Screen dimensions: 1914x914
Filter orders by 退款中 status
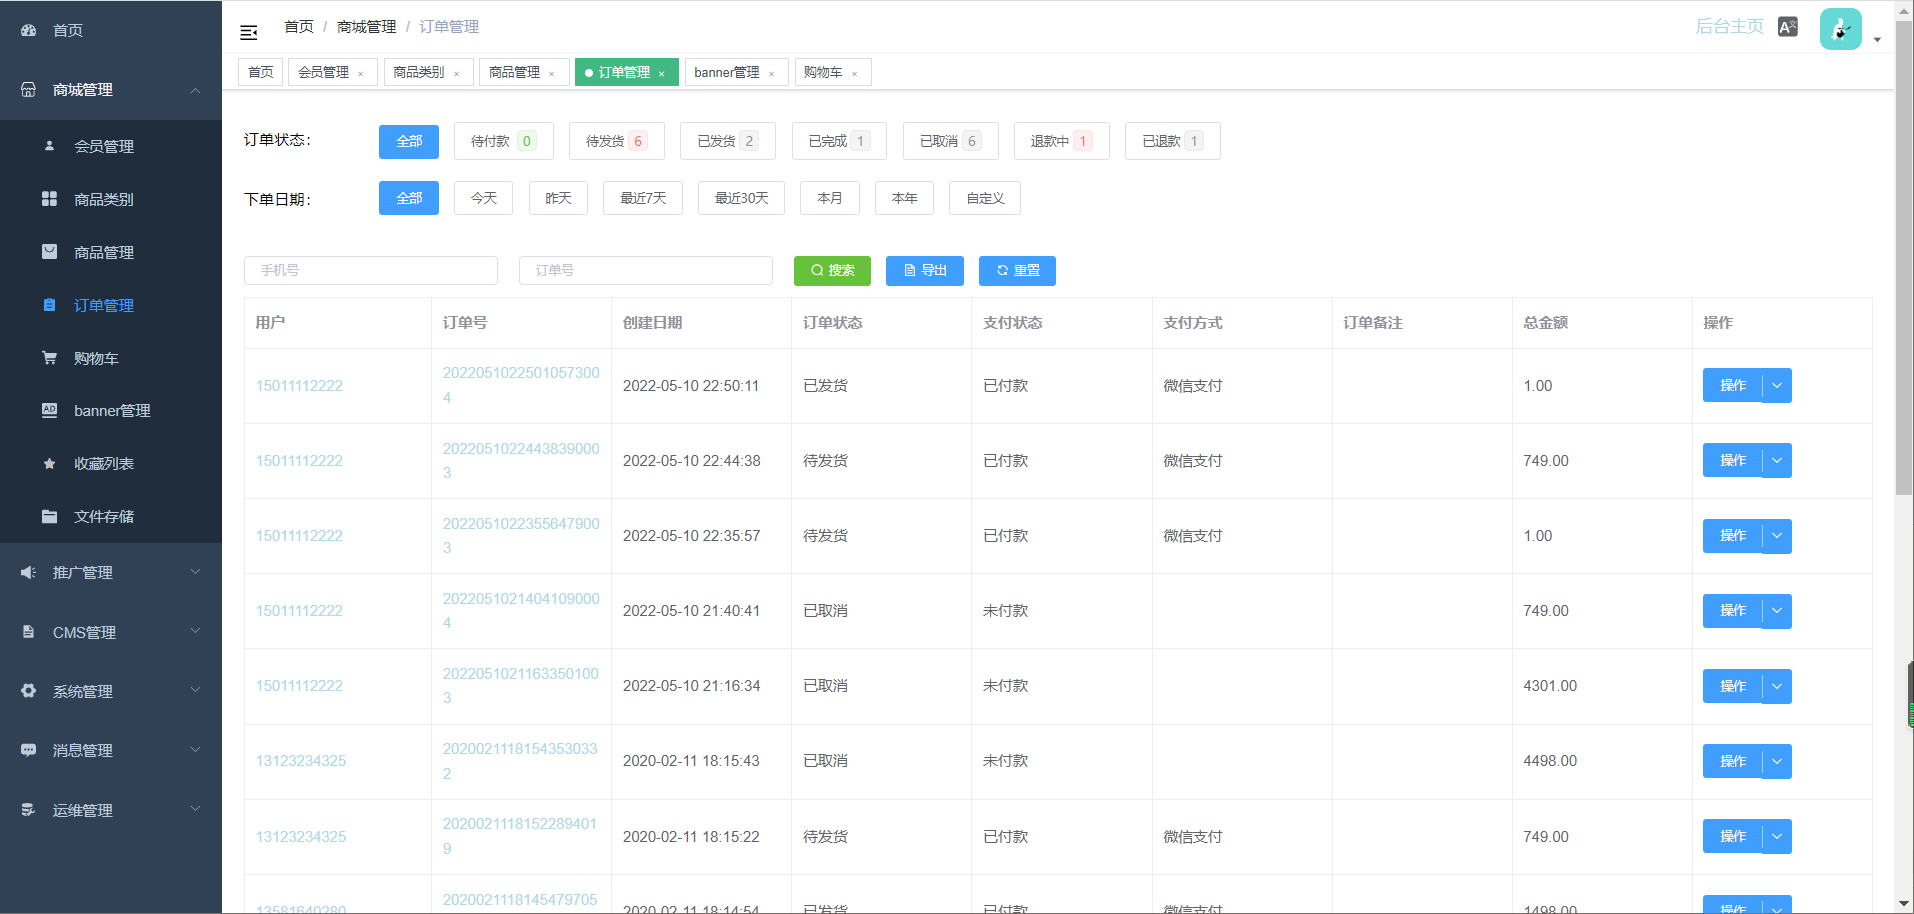(1062, 141)
